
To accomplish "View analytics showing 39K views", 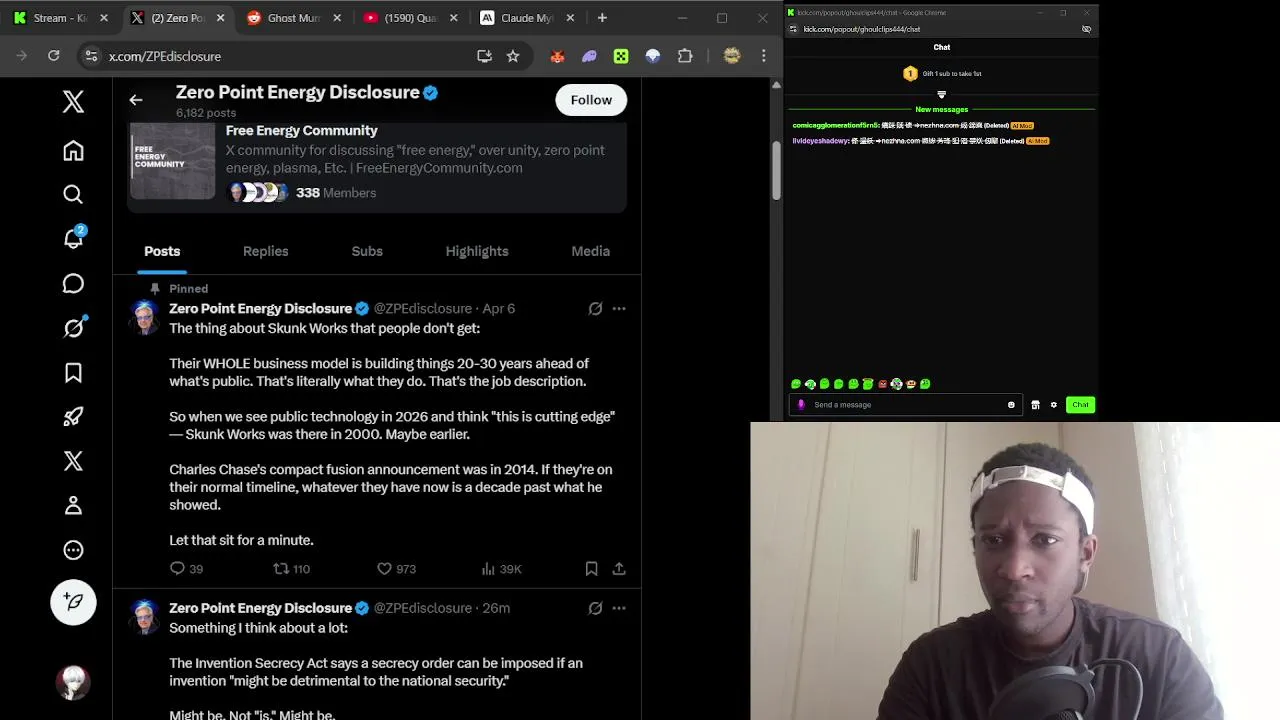I will (501, 569).
